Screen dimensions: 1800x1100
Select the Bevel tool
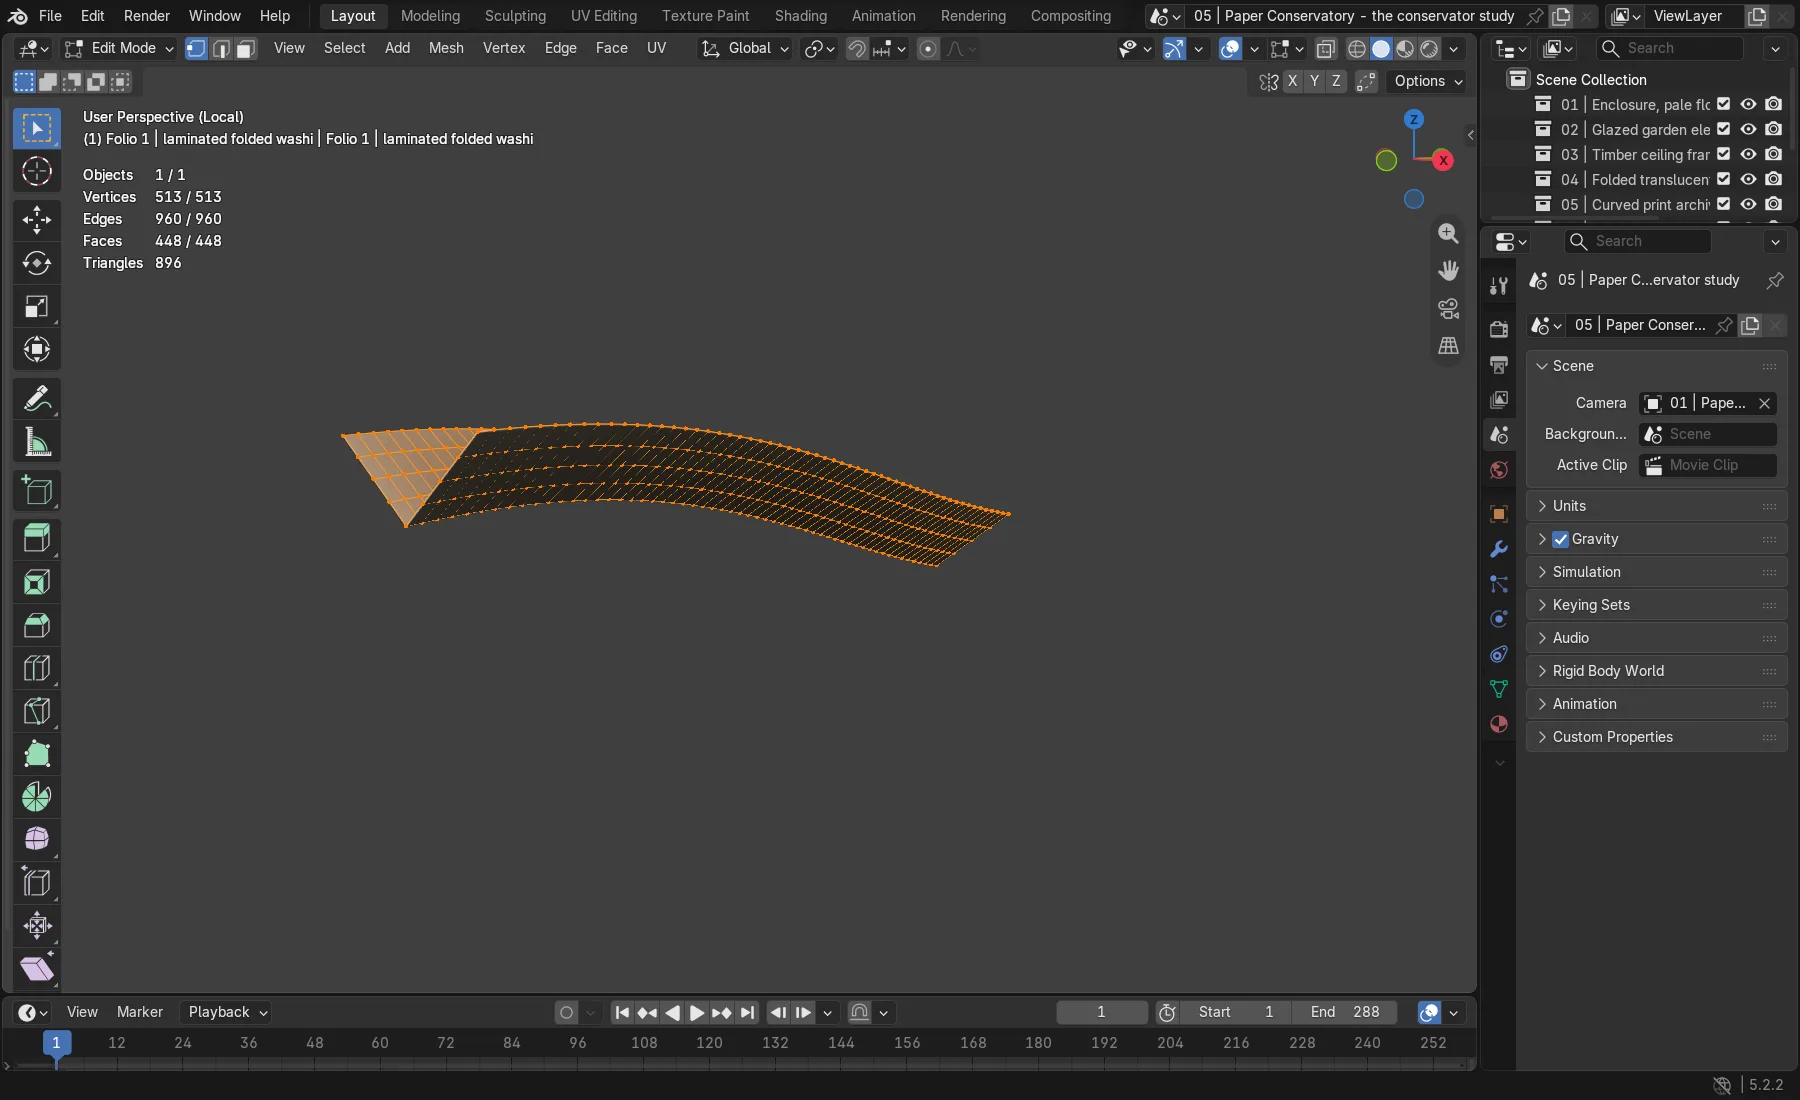coord(37,625)
